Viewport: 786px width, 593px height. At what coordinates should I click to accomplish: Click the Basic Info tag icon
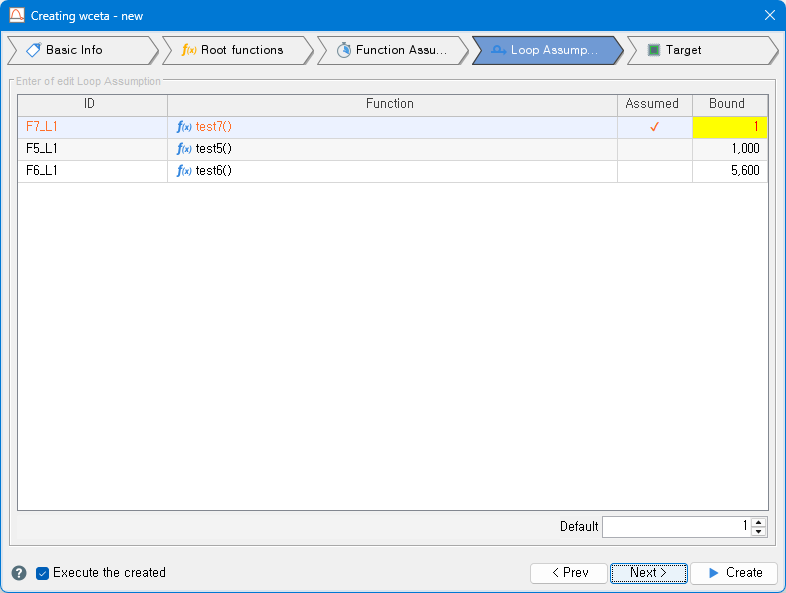33,50
